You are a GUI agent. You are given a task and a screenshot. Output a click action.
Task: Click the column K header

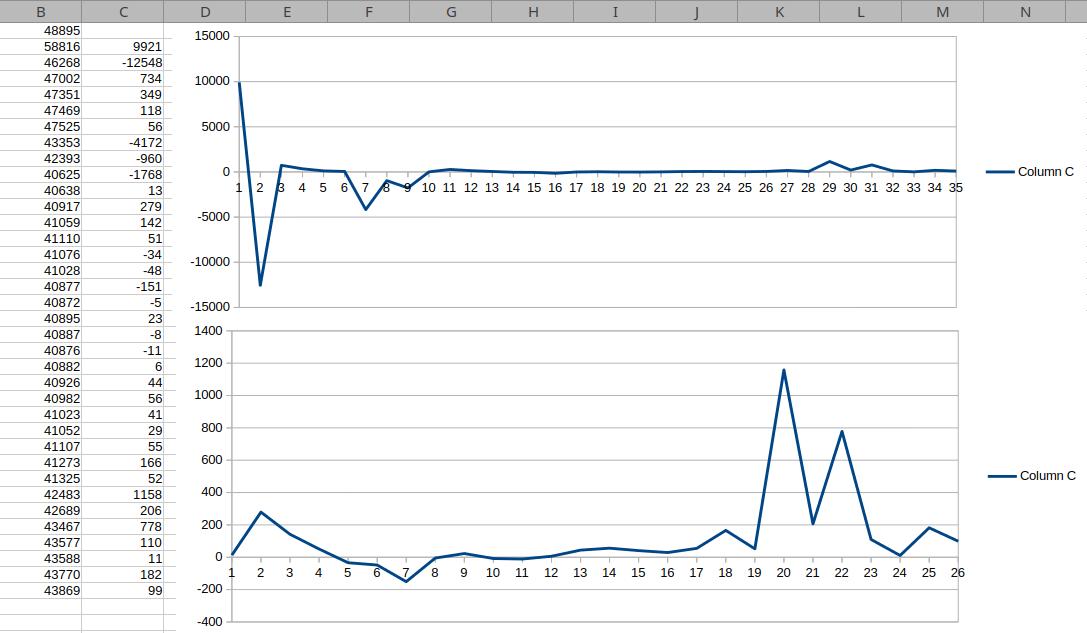[x=779, y=12]
